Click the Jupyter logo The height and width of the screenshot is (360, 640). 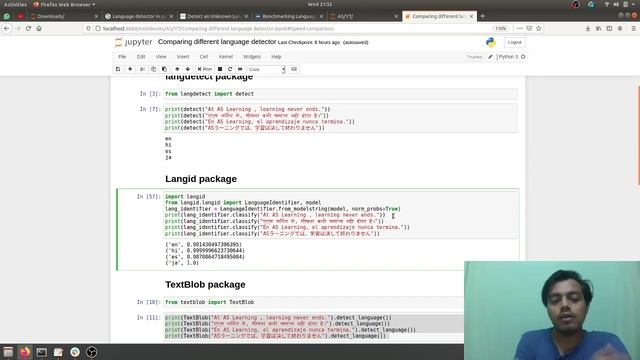133,42
